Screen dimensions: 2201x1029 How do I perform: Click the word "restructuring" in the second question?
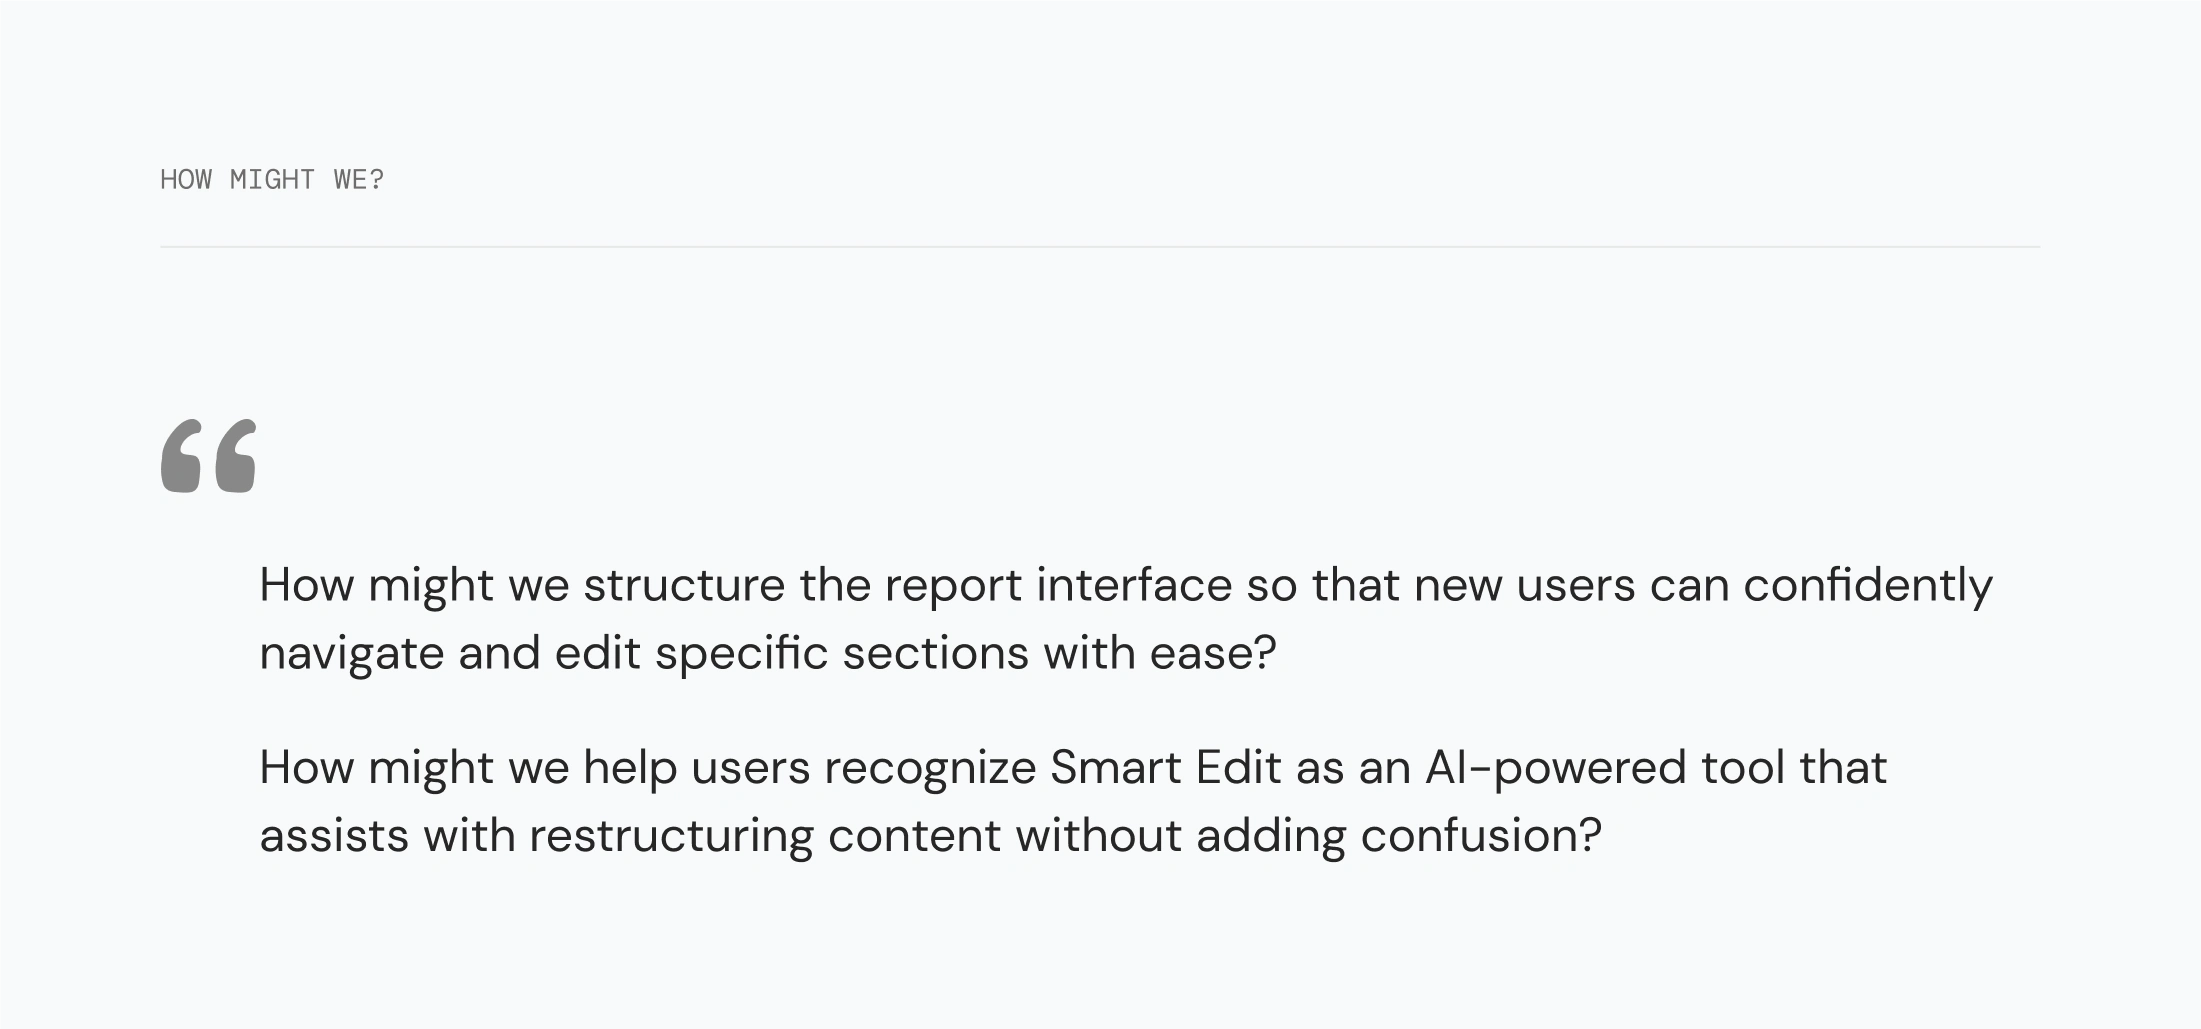(x=671, y=836)
